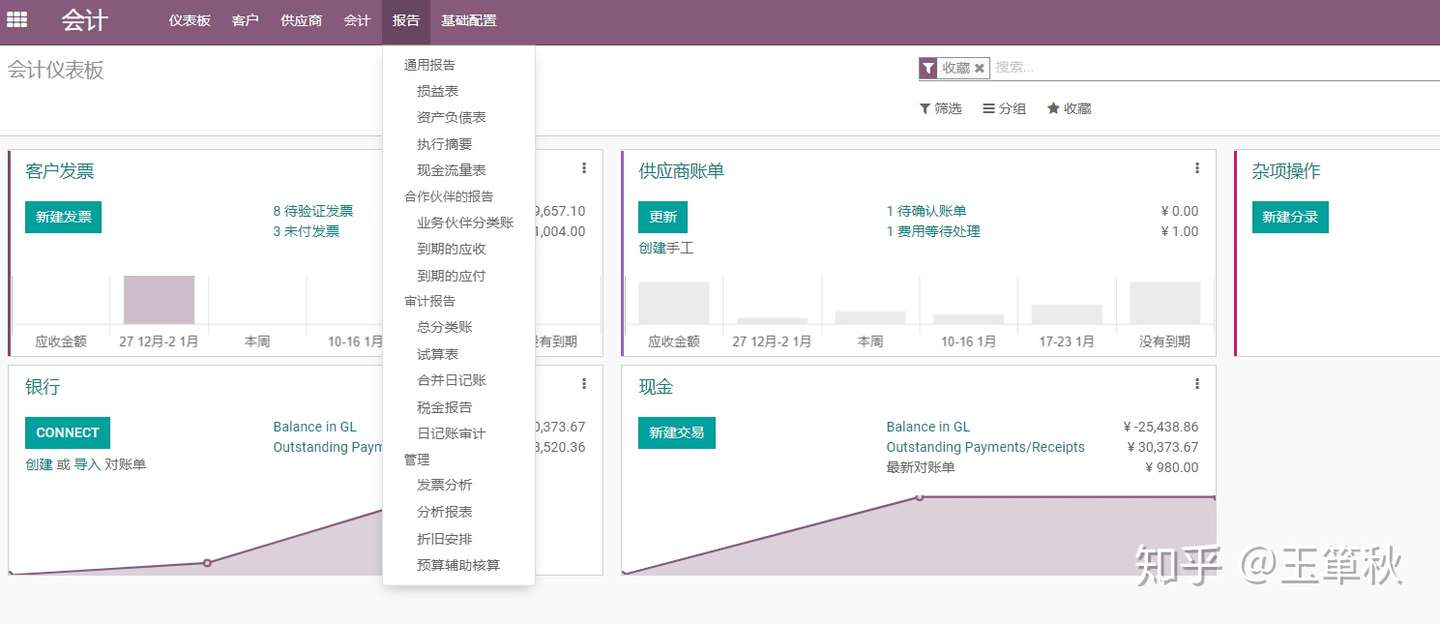The height and width of the screenshot is (624, 1440).
Task: Click the 新建交易 button
Action: 676,433
